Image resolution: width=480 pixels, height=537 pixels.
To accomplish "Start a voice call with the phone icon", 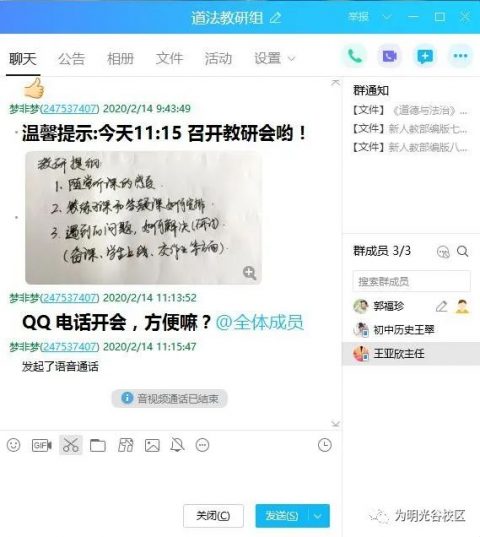I will (355, 56).
